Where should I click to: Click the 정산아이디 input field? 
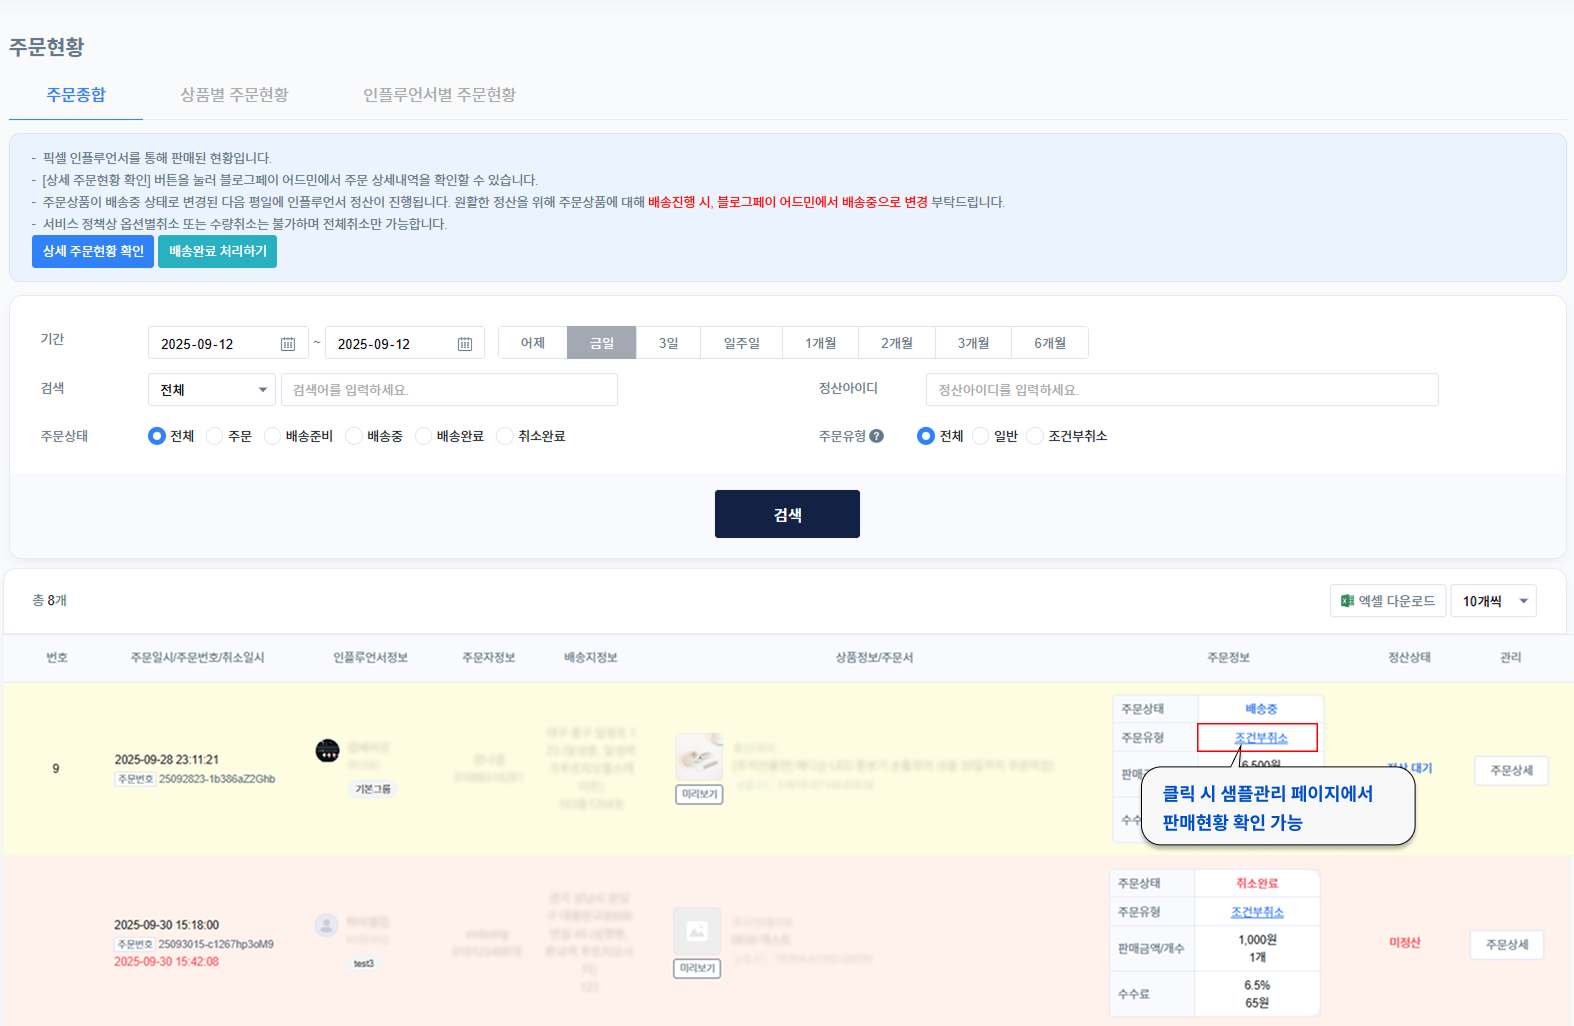pyautogui.click(x=1181, y=390)
